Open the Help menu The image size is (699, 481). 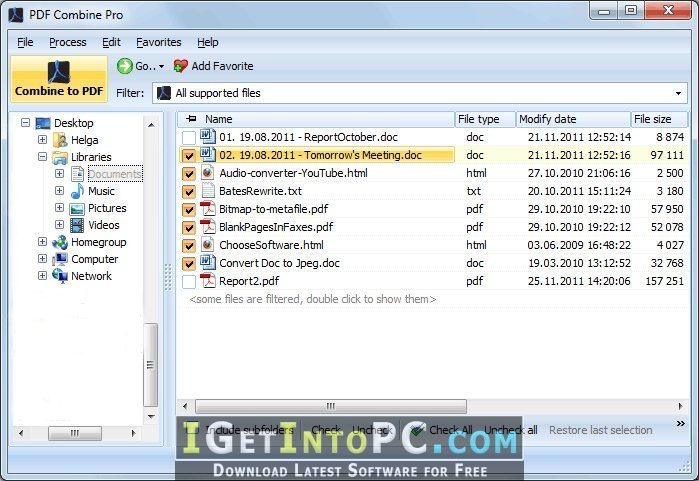tap(208, 42)
